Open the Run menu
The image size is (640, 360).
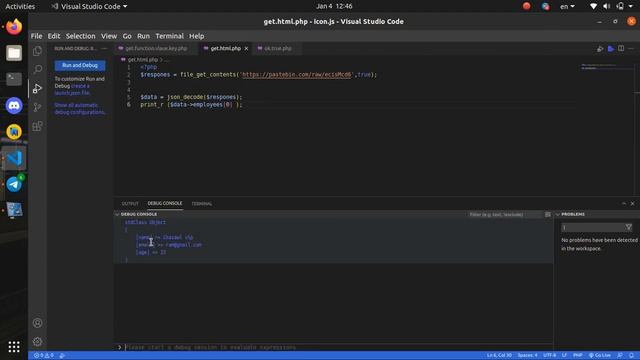pos(143,36)
